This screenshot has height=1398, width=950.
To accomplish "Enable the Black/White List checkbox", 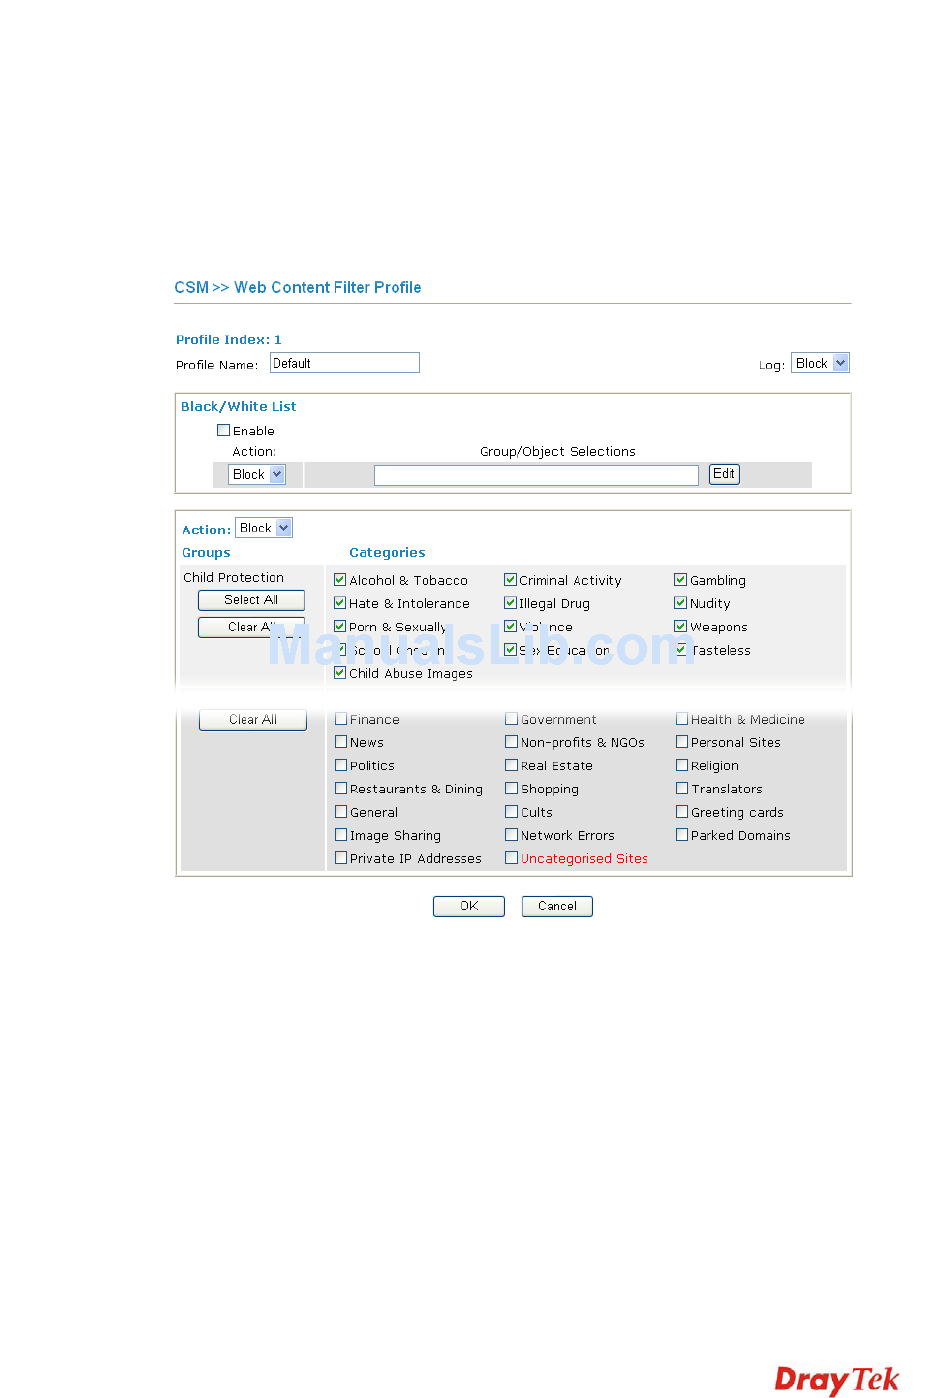I will click(224, 430).
